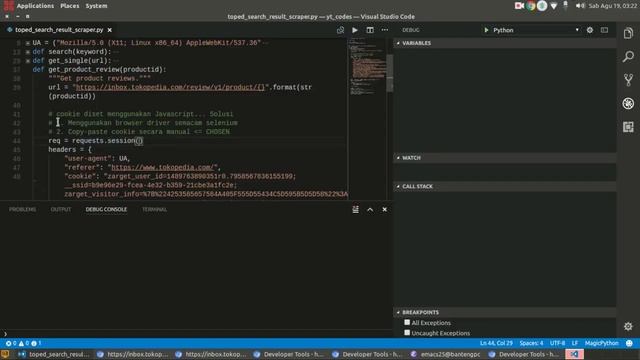Click the errors and warnings status bar indicator
This screenshot has width=640, height=360.
tap(23, 343)
